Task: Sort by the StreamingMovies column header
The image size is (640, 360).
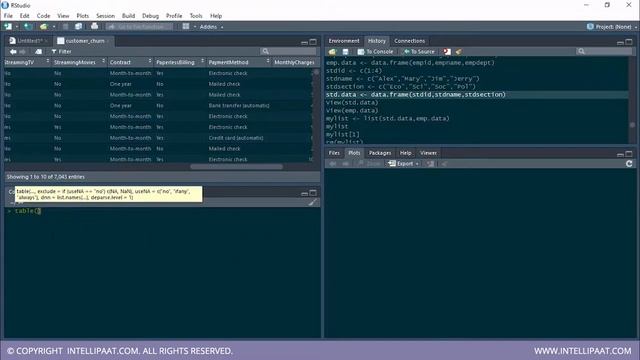Action: point(79,62)
